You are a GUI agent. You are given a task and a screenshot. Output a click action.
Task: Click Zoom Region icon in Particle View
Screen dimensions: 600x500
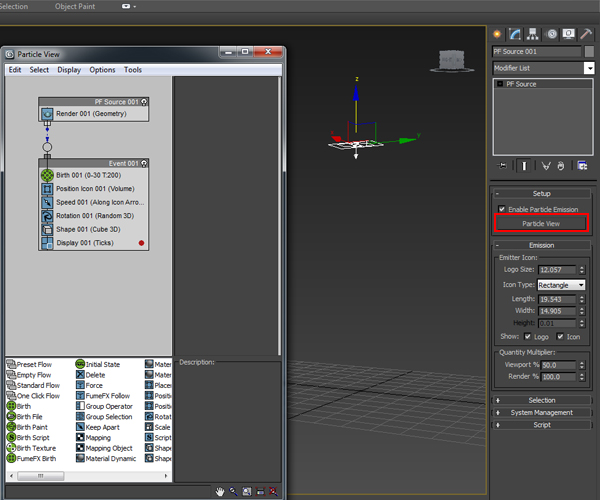tap(247, 492)
